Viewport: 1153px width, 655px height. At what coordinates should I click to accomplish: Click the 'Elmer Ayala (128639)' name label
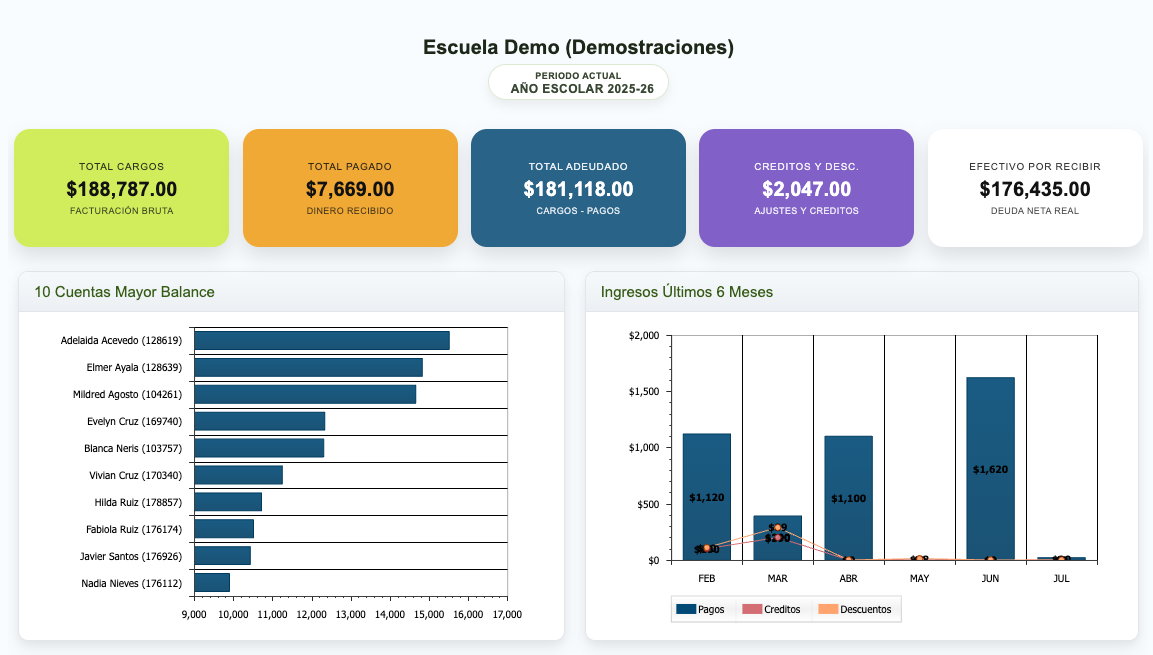point(134,368)
